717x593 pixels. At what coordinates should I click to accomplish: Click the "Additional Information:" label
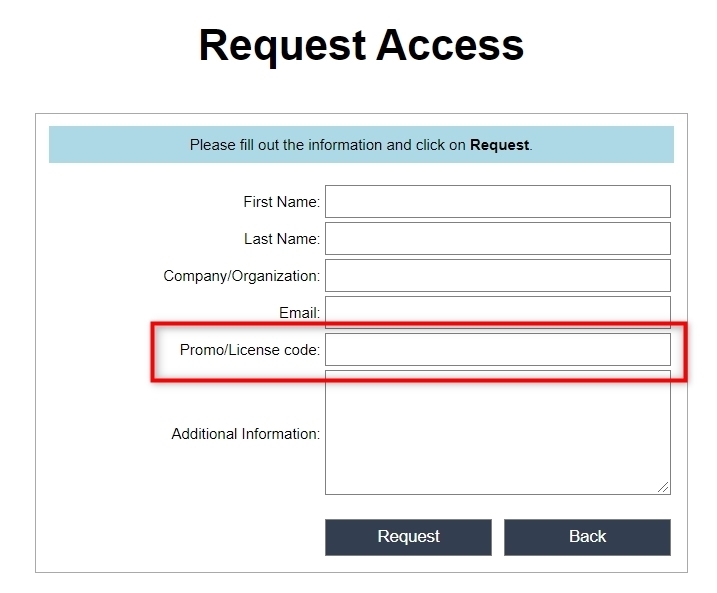point(245,434)
